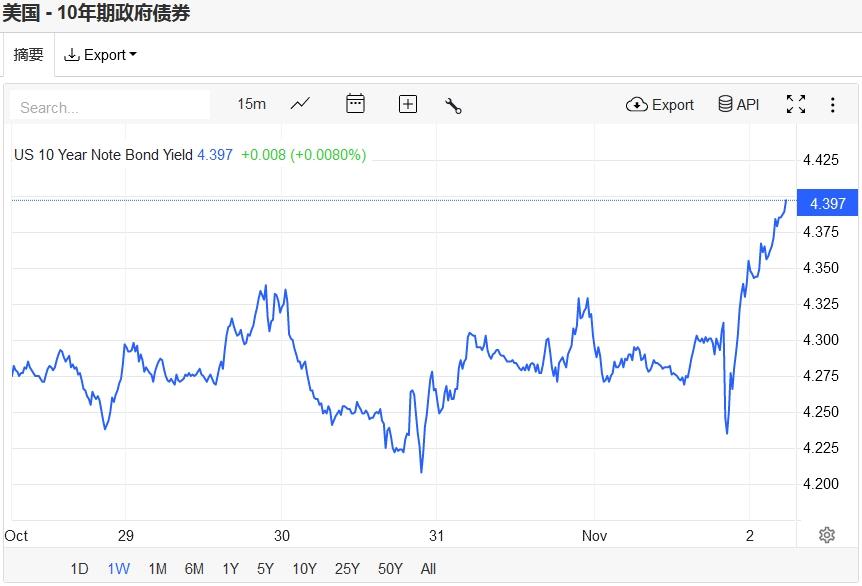Click the add comparison plus icon

pos(408,104)
